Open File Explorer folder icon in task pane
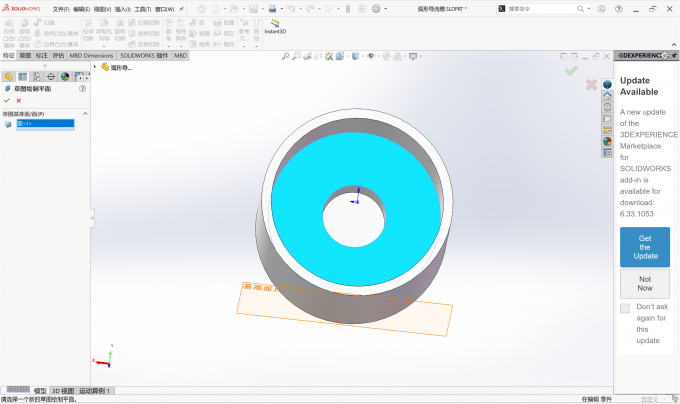 coord(607,118)
